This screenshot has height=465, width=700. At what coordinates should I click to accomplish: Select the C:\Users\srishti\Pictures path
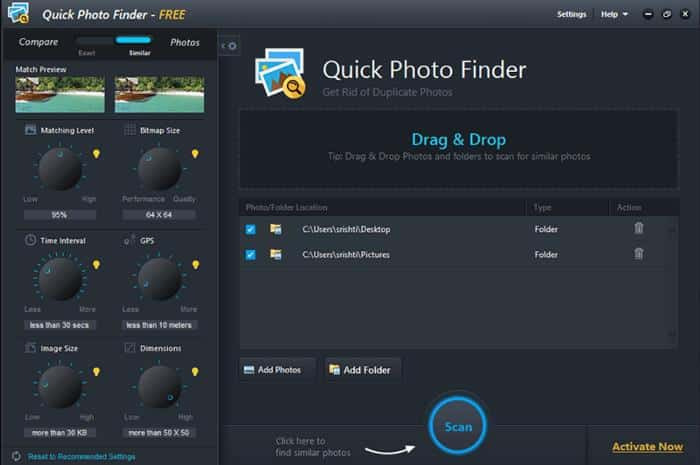(x=346, y=255)
